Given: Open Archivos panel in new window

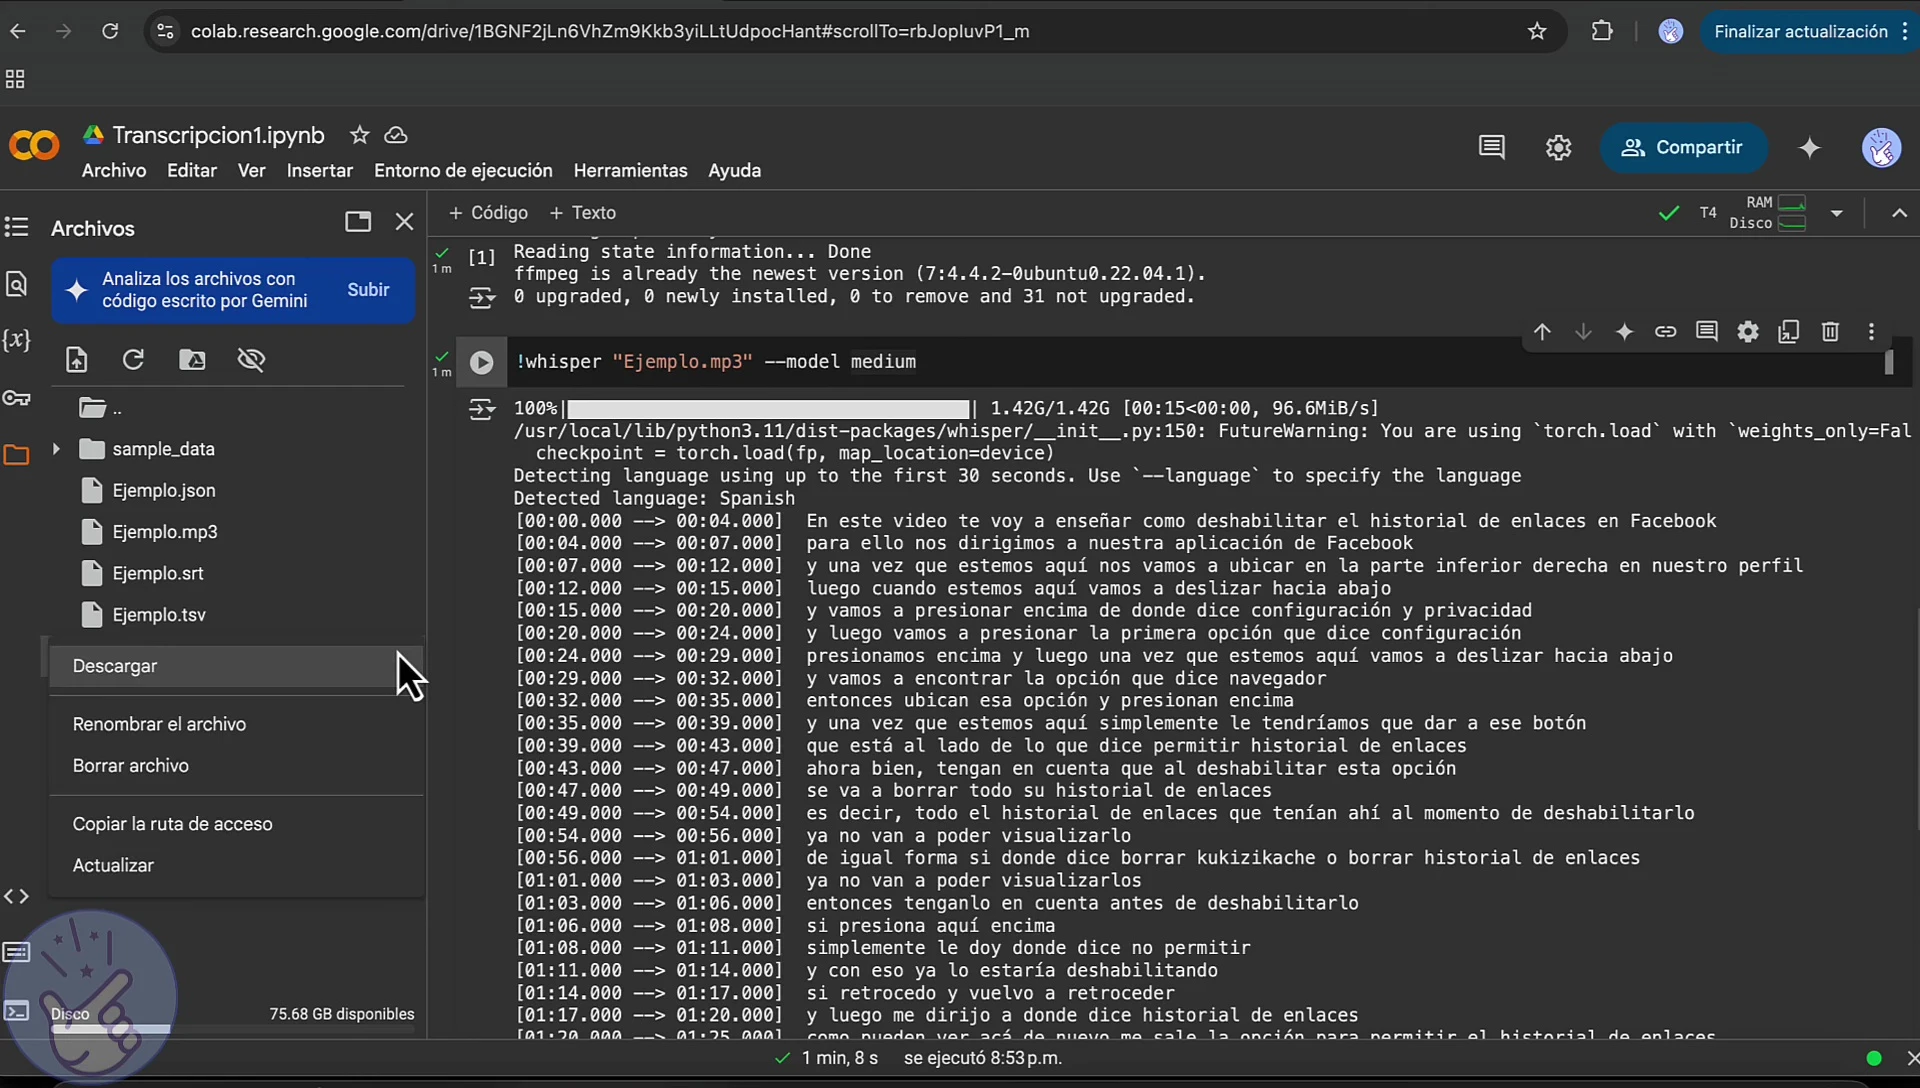Looking at the screenshot, I should pyautogui.click(x=358, y=221).
